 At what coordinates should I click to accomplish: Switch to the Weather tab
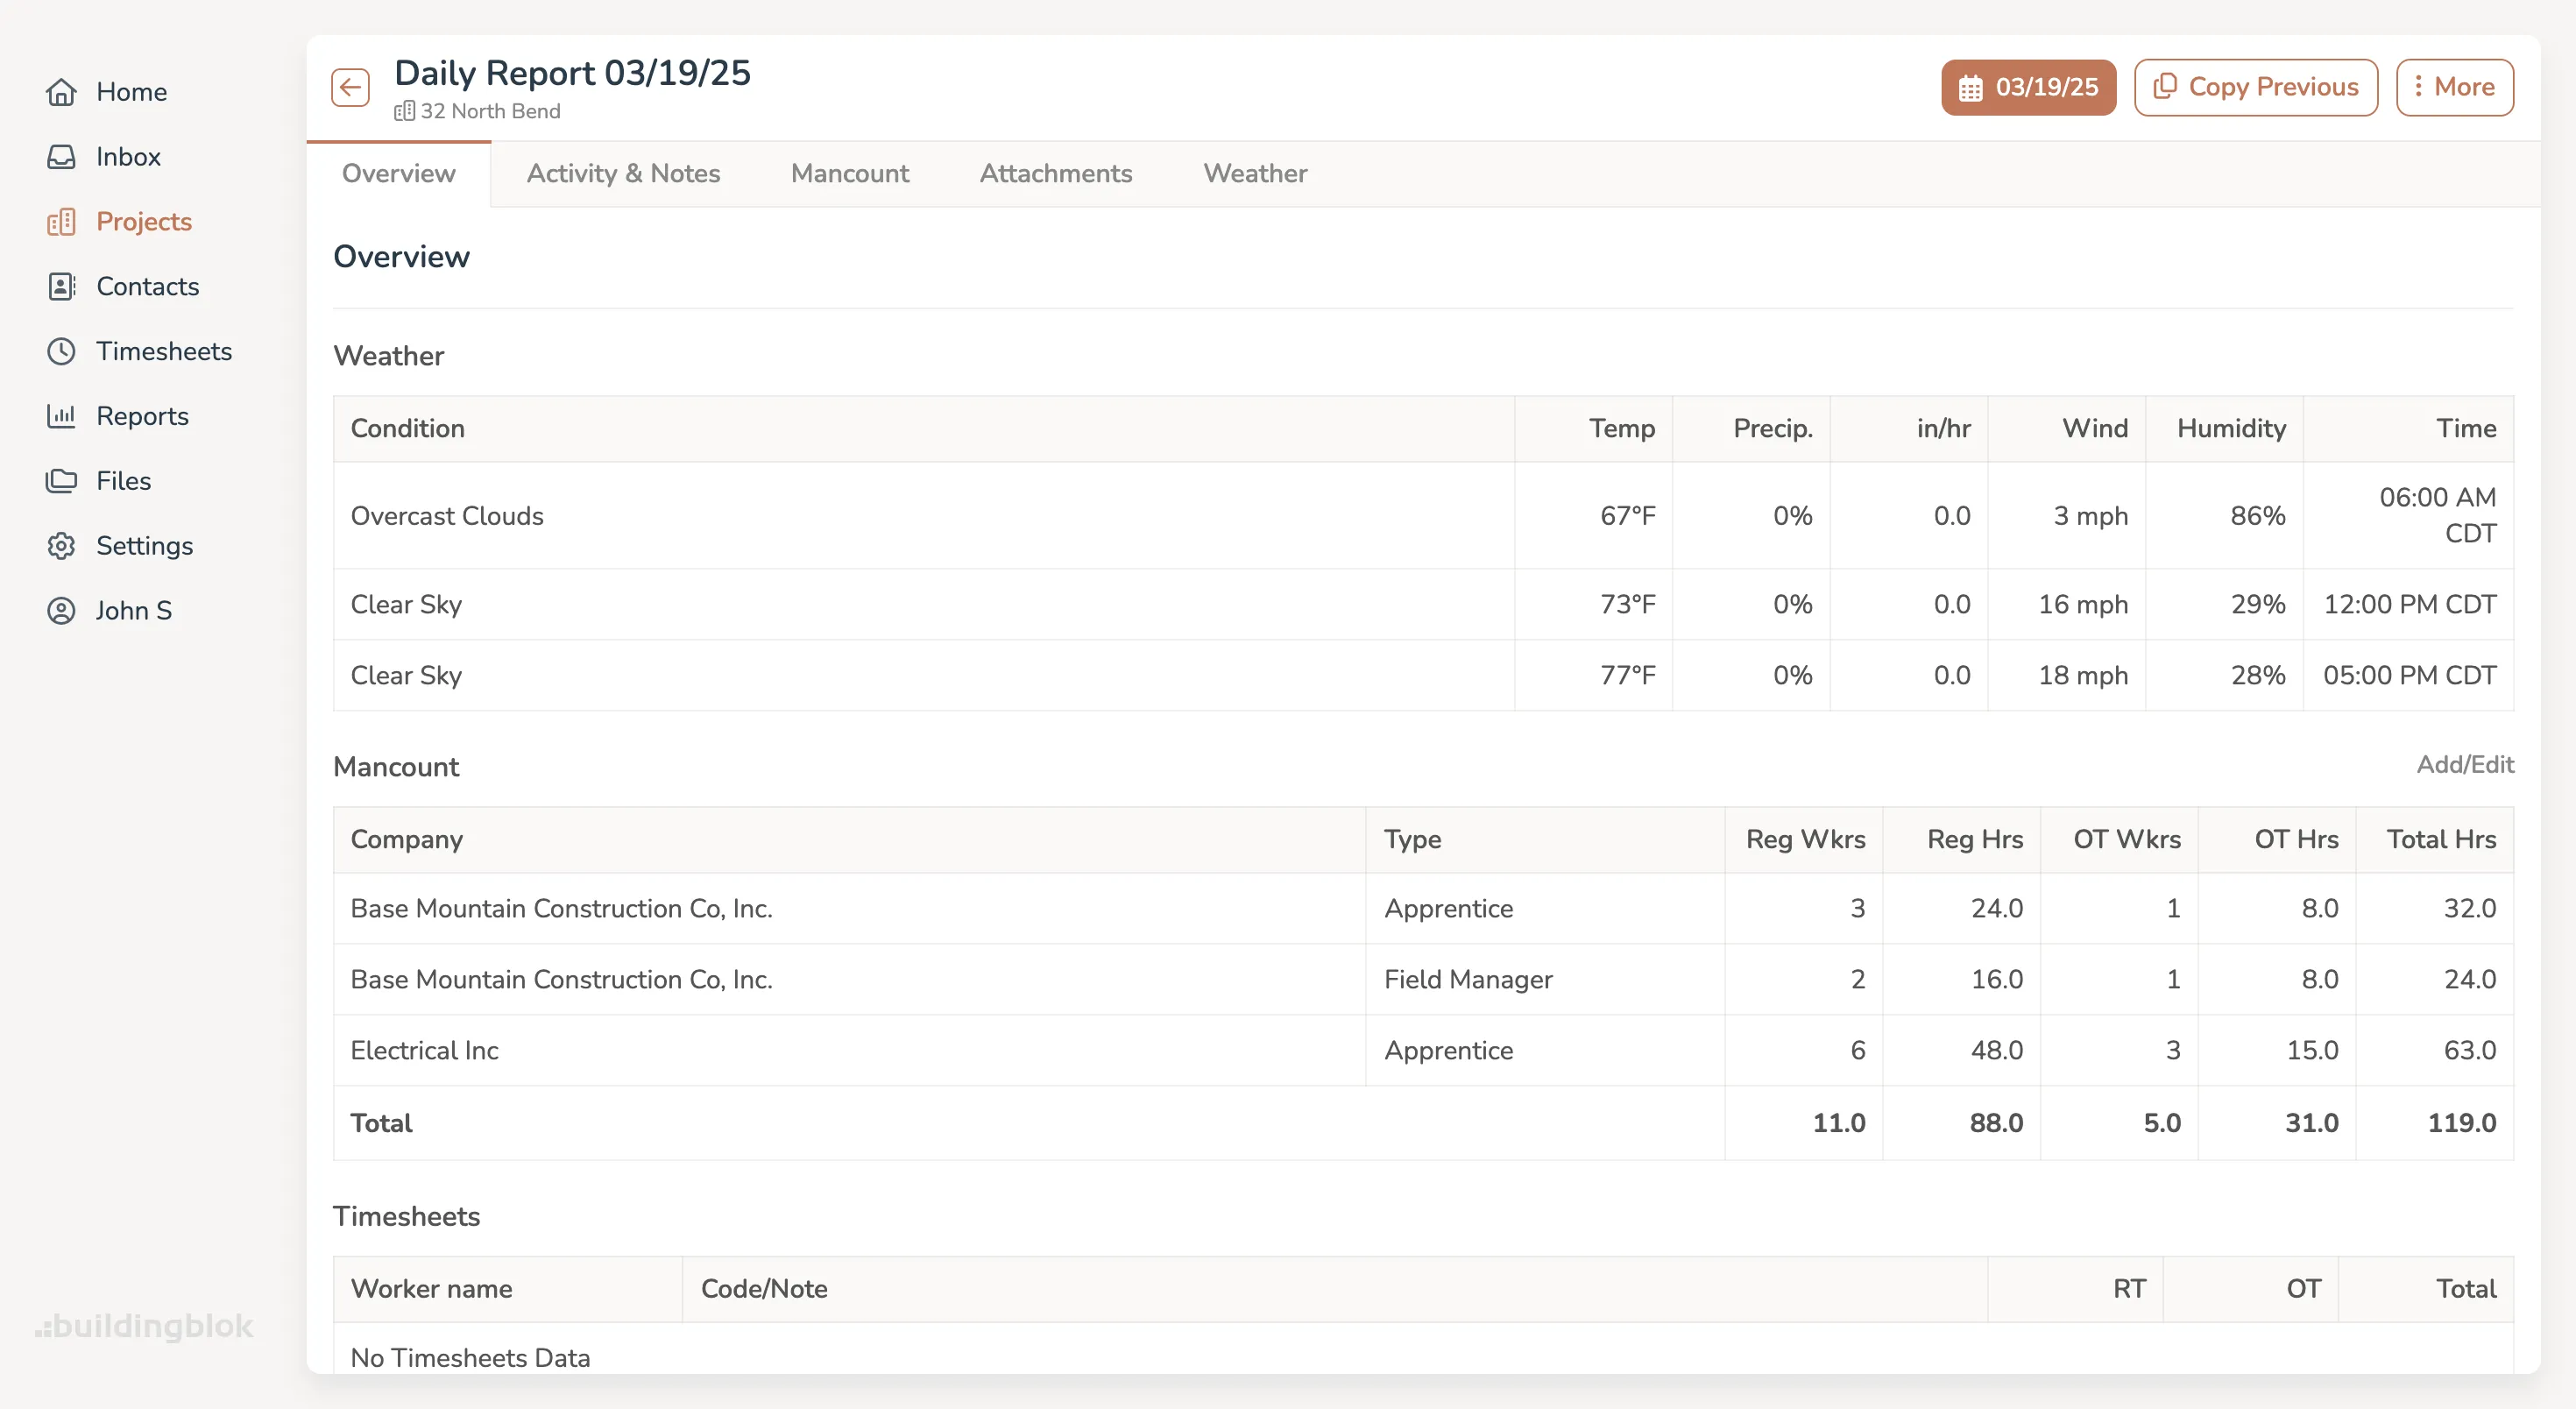(1255, 173)
